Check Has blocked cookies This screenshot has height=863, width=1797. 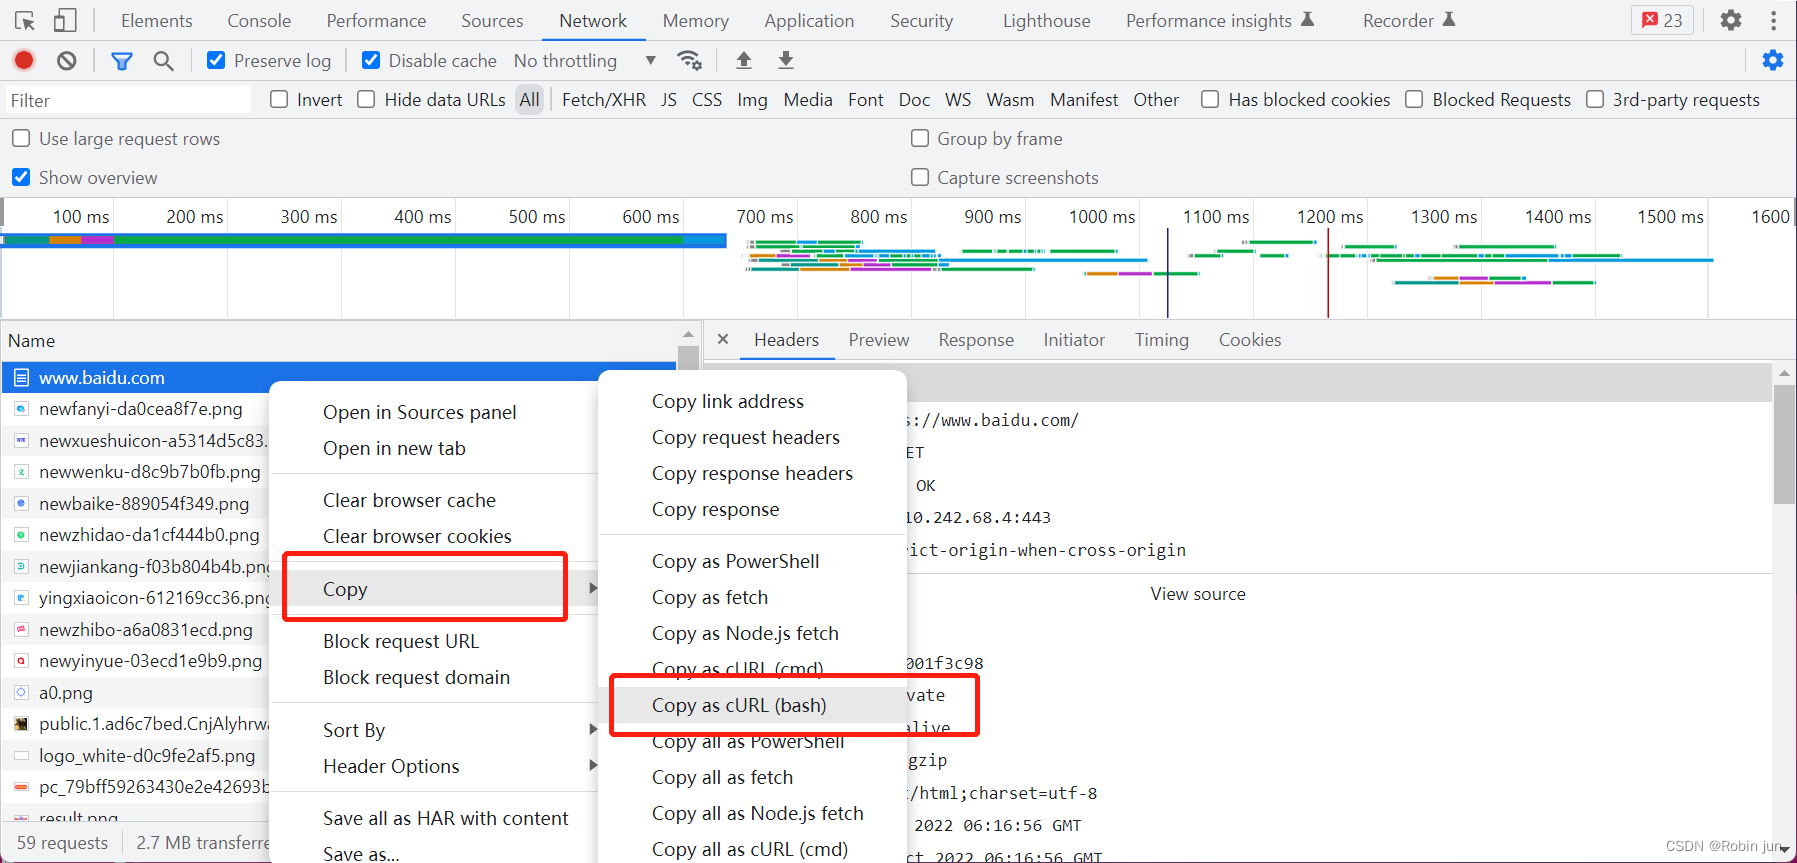[x=1210, y=99]
